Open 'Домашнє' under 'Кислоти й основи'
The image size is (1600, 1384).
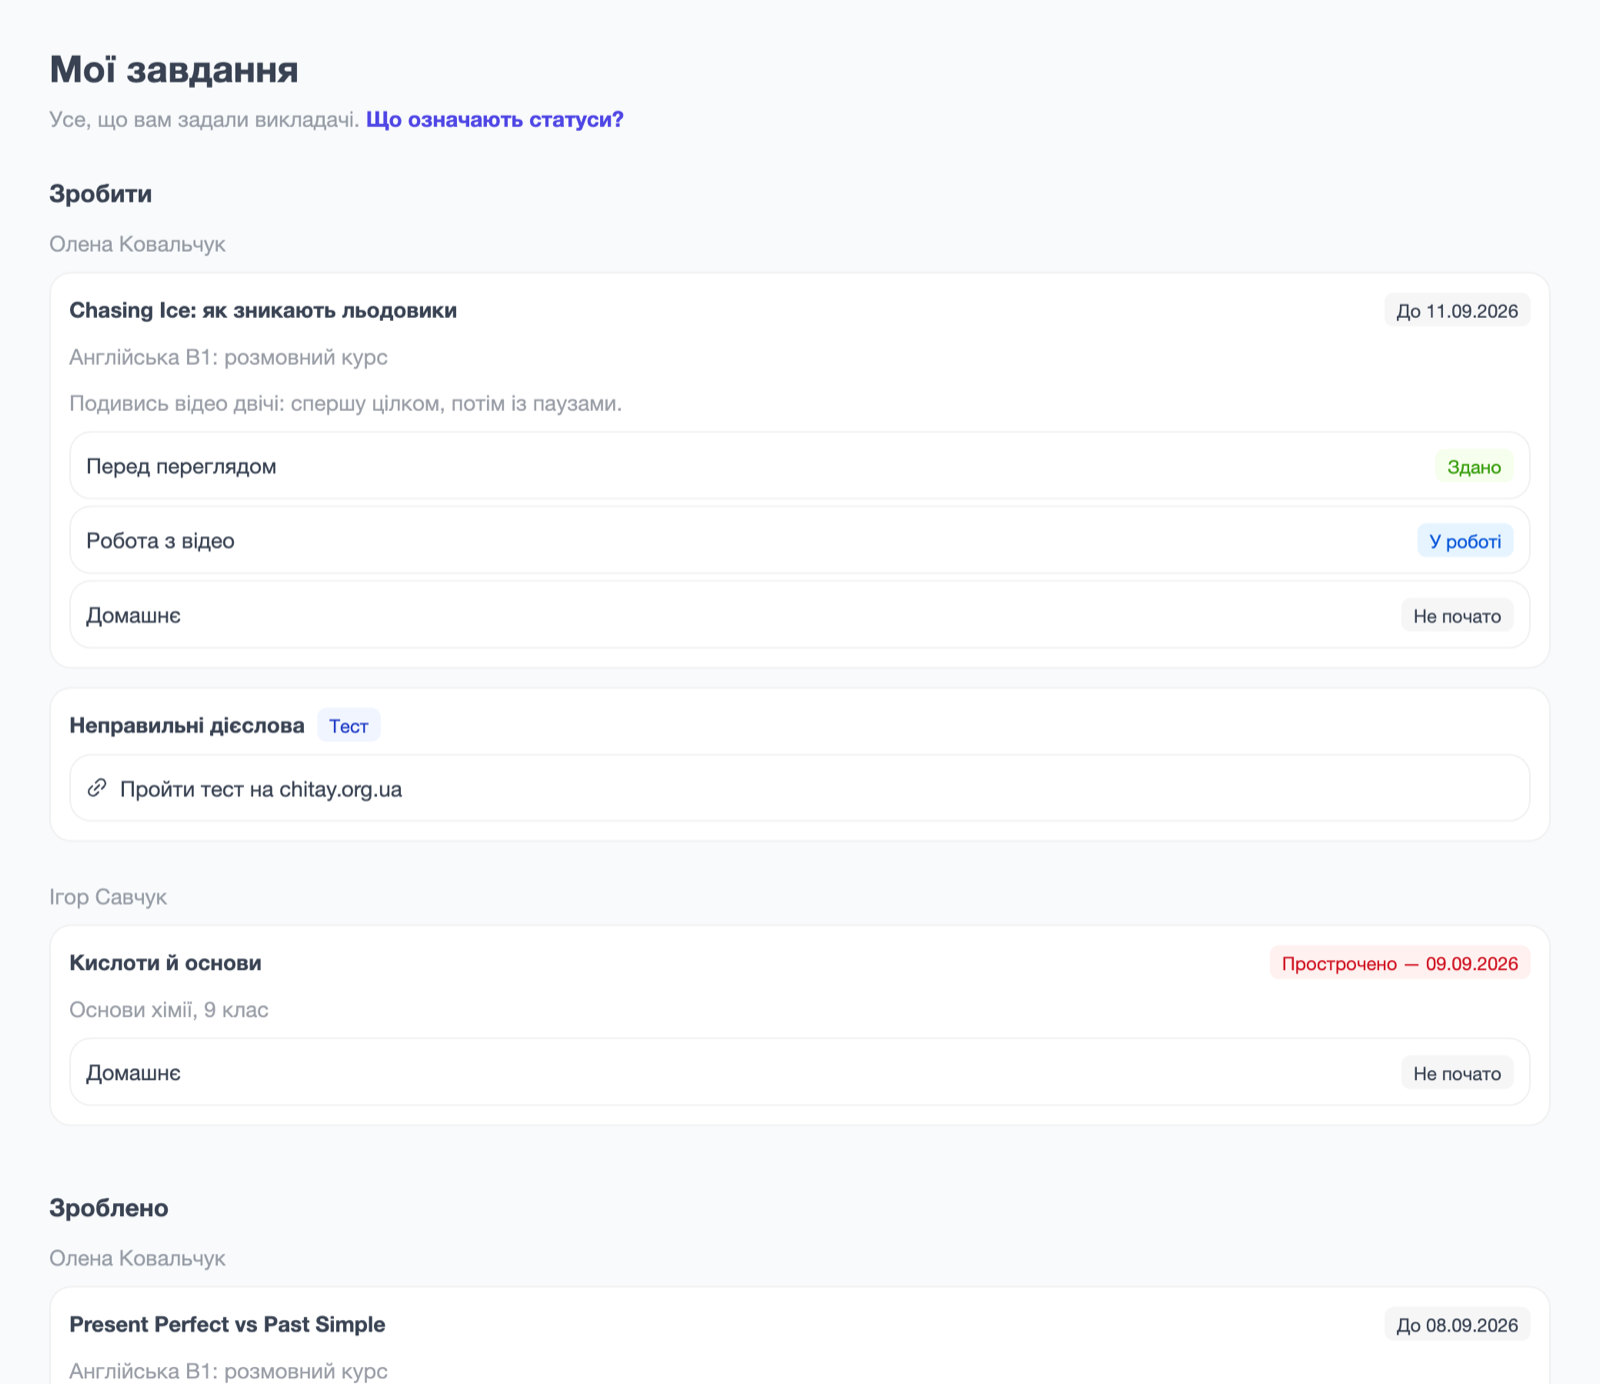[800, 1072]
